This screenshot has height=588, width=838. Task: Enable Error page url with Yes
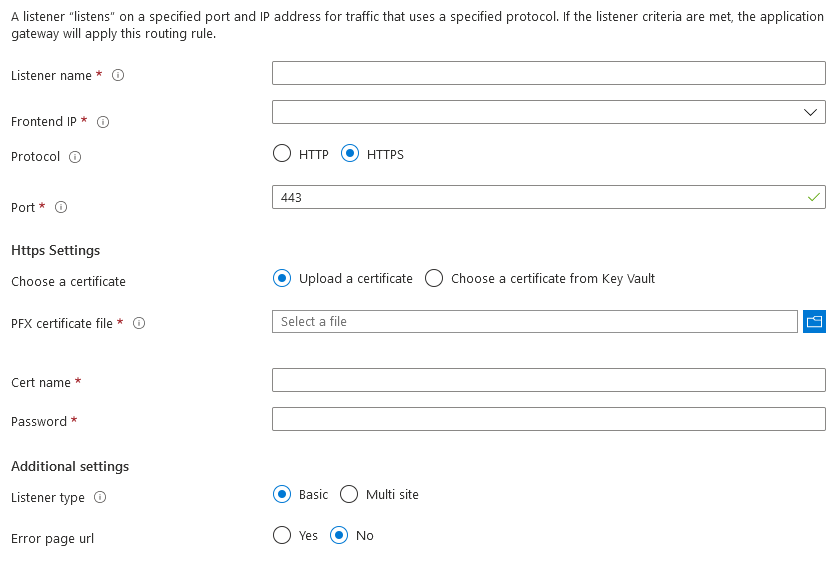point(282,535)
